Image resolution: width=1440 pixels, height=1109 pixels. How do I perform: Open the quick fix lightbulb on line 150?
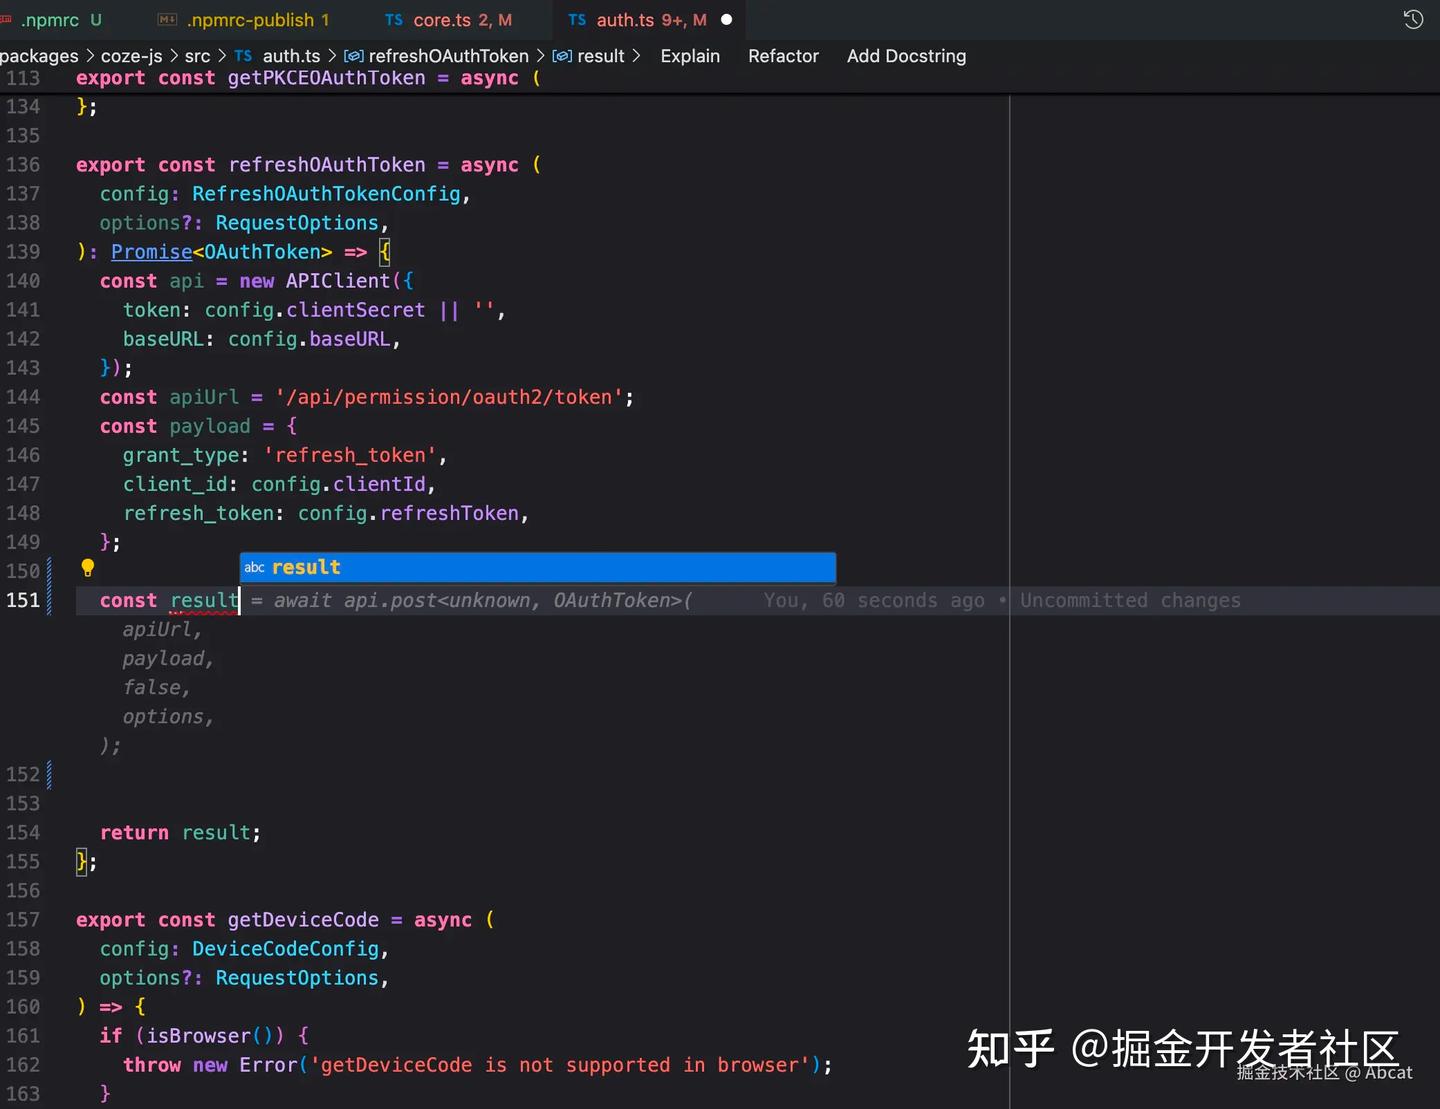[x=87, y=568]
